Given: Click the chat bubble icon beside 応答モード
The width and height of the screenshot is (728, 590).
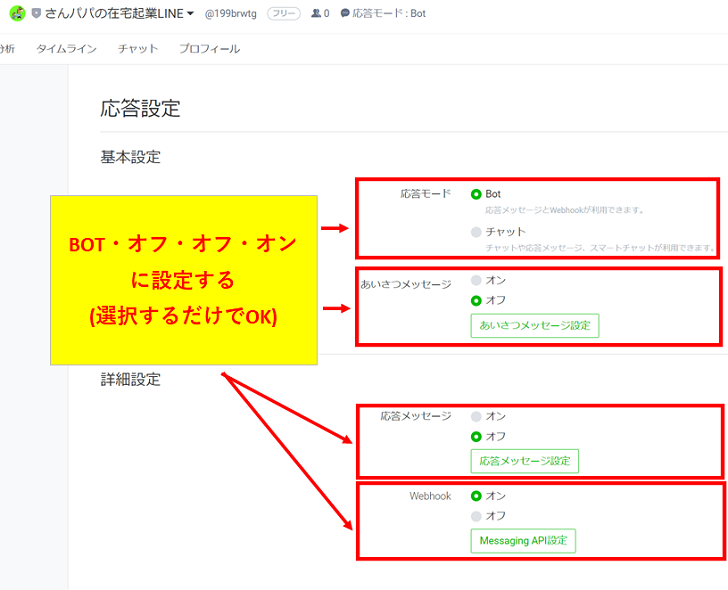Looking at the screenshot, I should pyautogui.click(x=344, y=13).
